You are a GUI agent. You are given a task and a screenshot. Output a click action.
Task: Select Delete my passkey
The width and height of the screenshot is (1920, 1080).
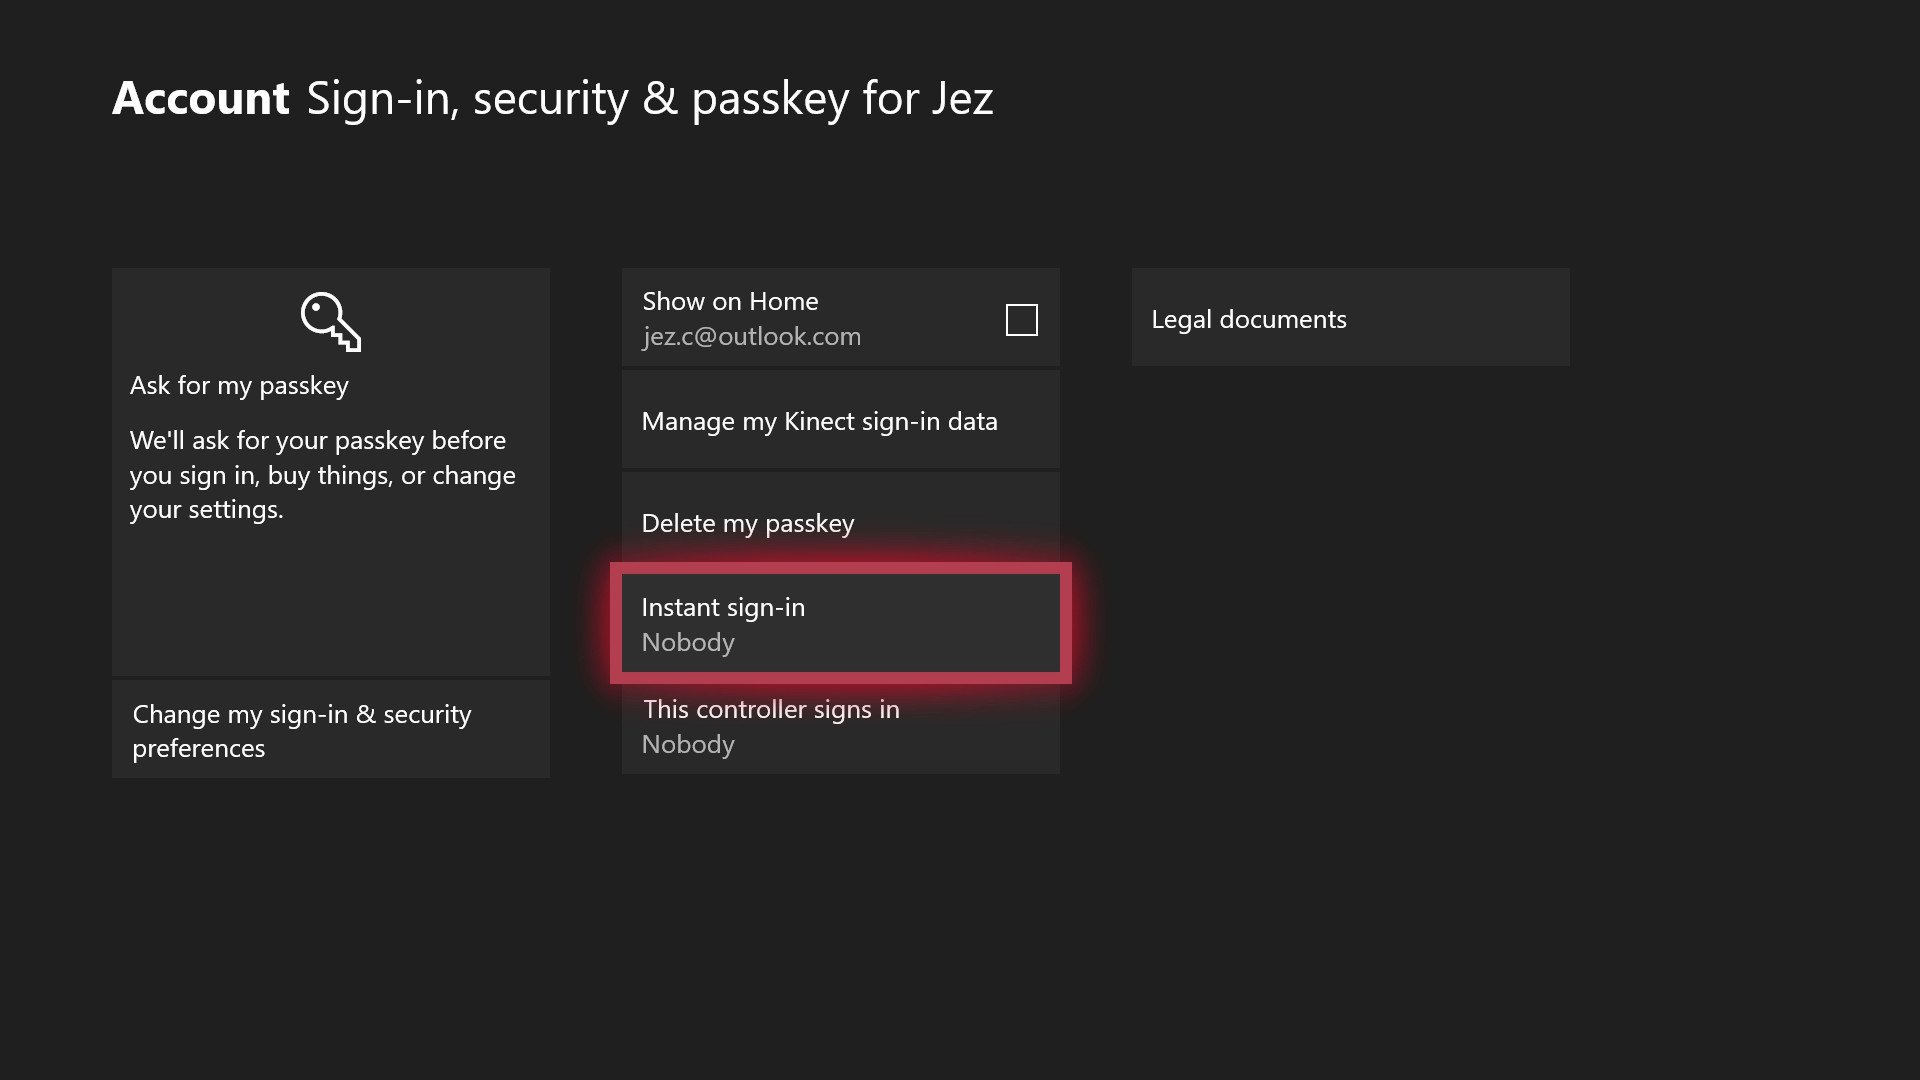840,520
